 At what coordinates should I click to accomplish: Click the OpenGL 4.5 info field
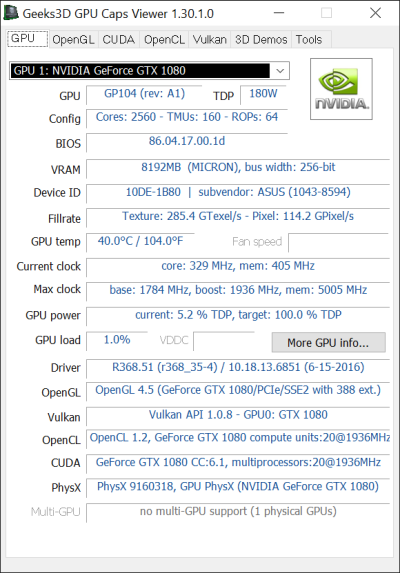coord(238,391)
